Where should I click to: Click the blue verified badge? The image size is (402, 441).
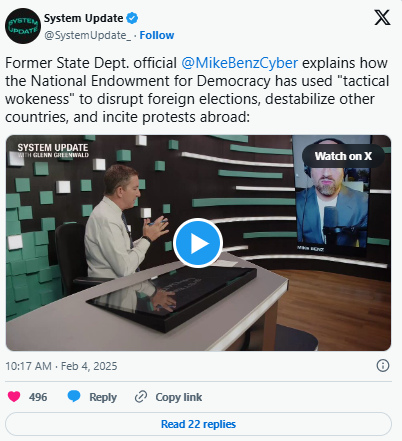tap(132, 18)
